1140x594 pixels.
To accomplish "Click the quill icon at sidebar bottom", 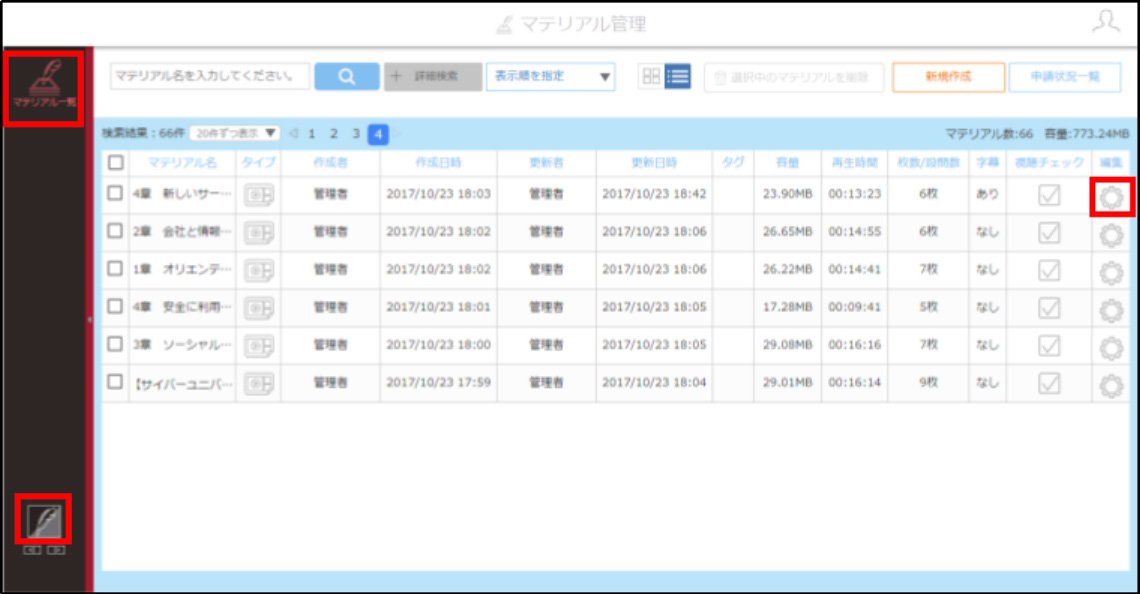I will click(x=44, y=520).
